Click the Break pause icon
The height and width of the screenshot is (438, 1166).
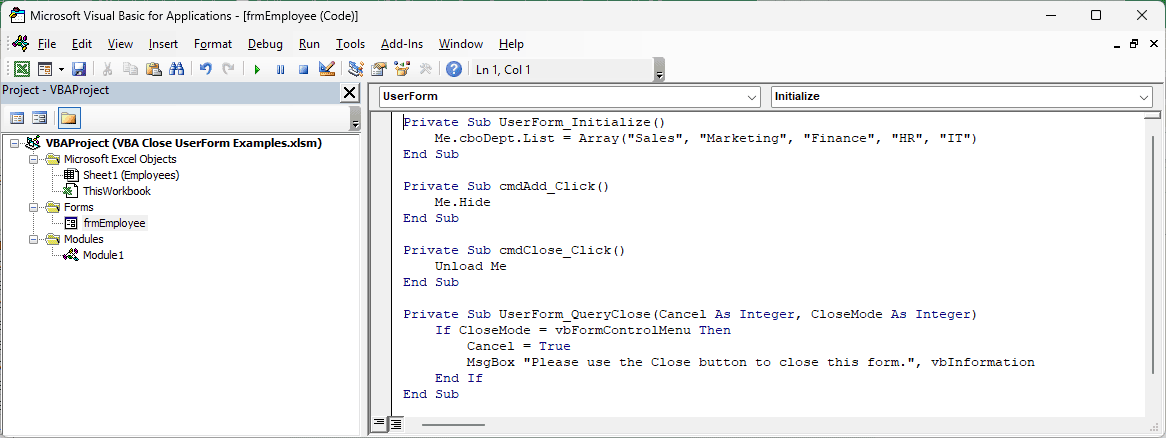click(280, 70)
